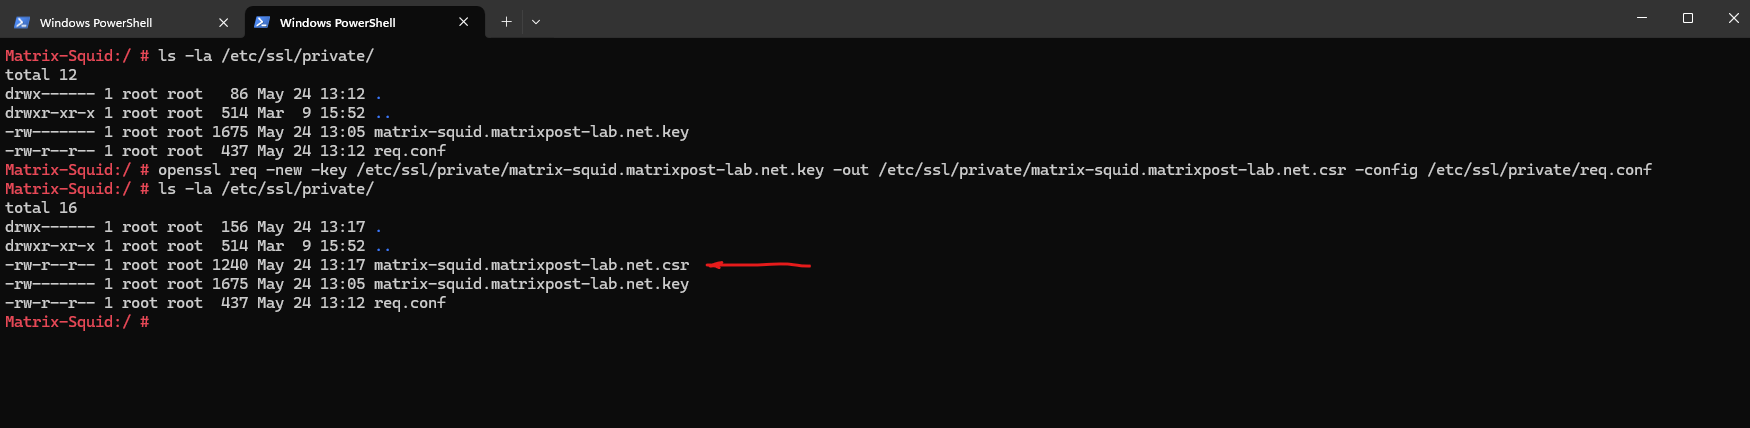
Task: Minimize the terminal window
Action: tap(1642, 18)
